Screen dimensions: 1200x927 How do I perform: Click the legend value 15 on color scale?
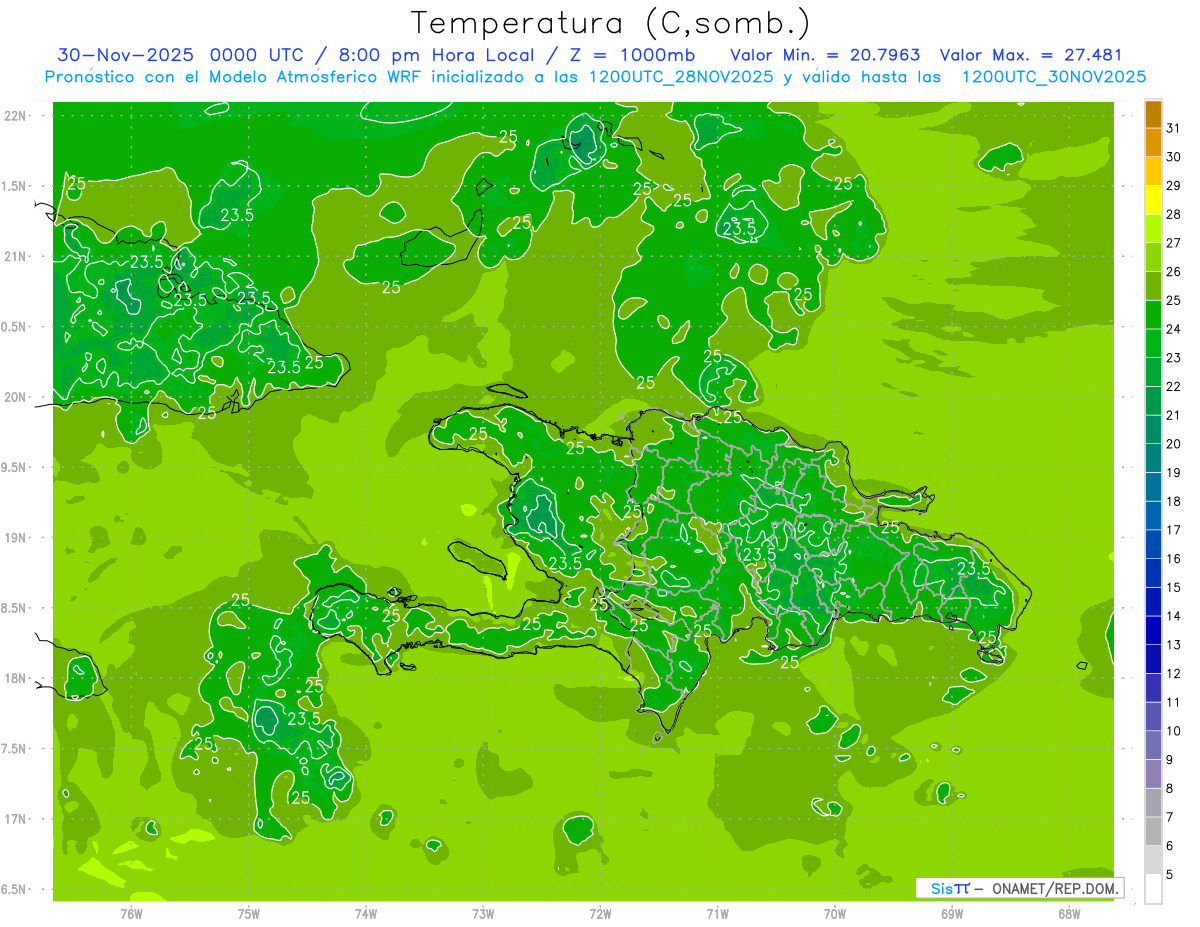(1174, 587)
